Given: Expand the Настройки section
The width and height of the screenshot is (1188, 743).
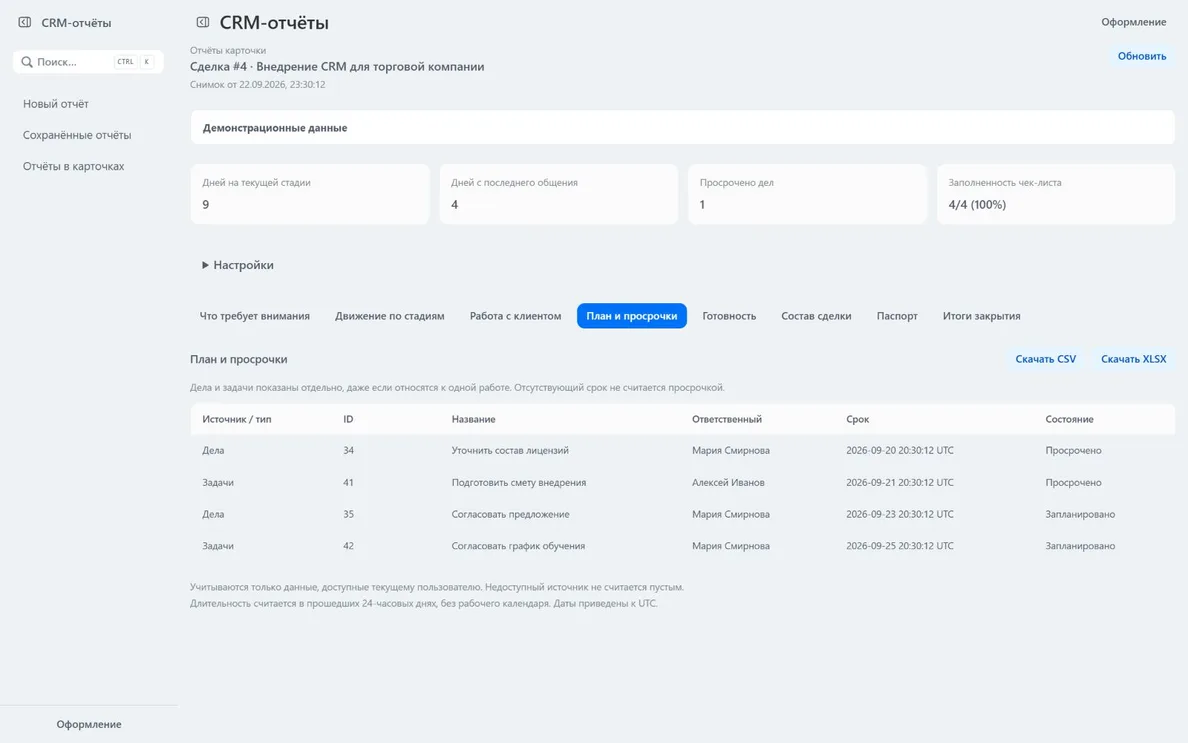Looking at the screenshot, I should (x=238, y=265).
